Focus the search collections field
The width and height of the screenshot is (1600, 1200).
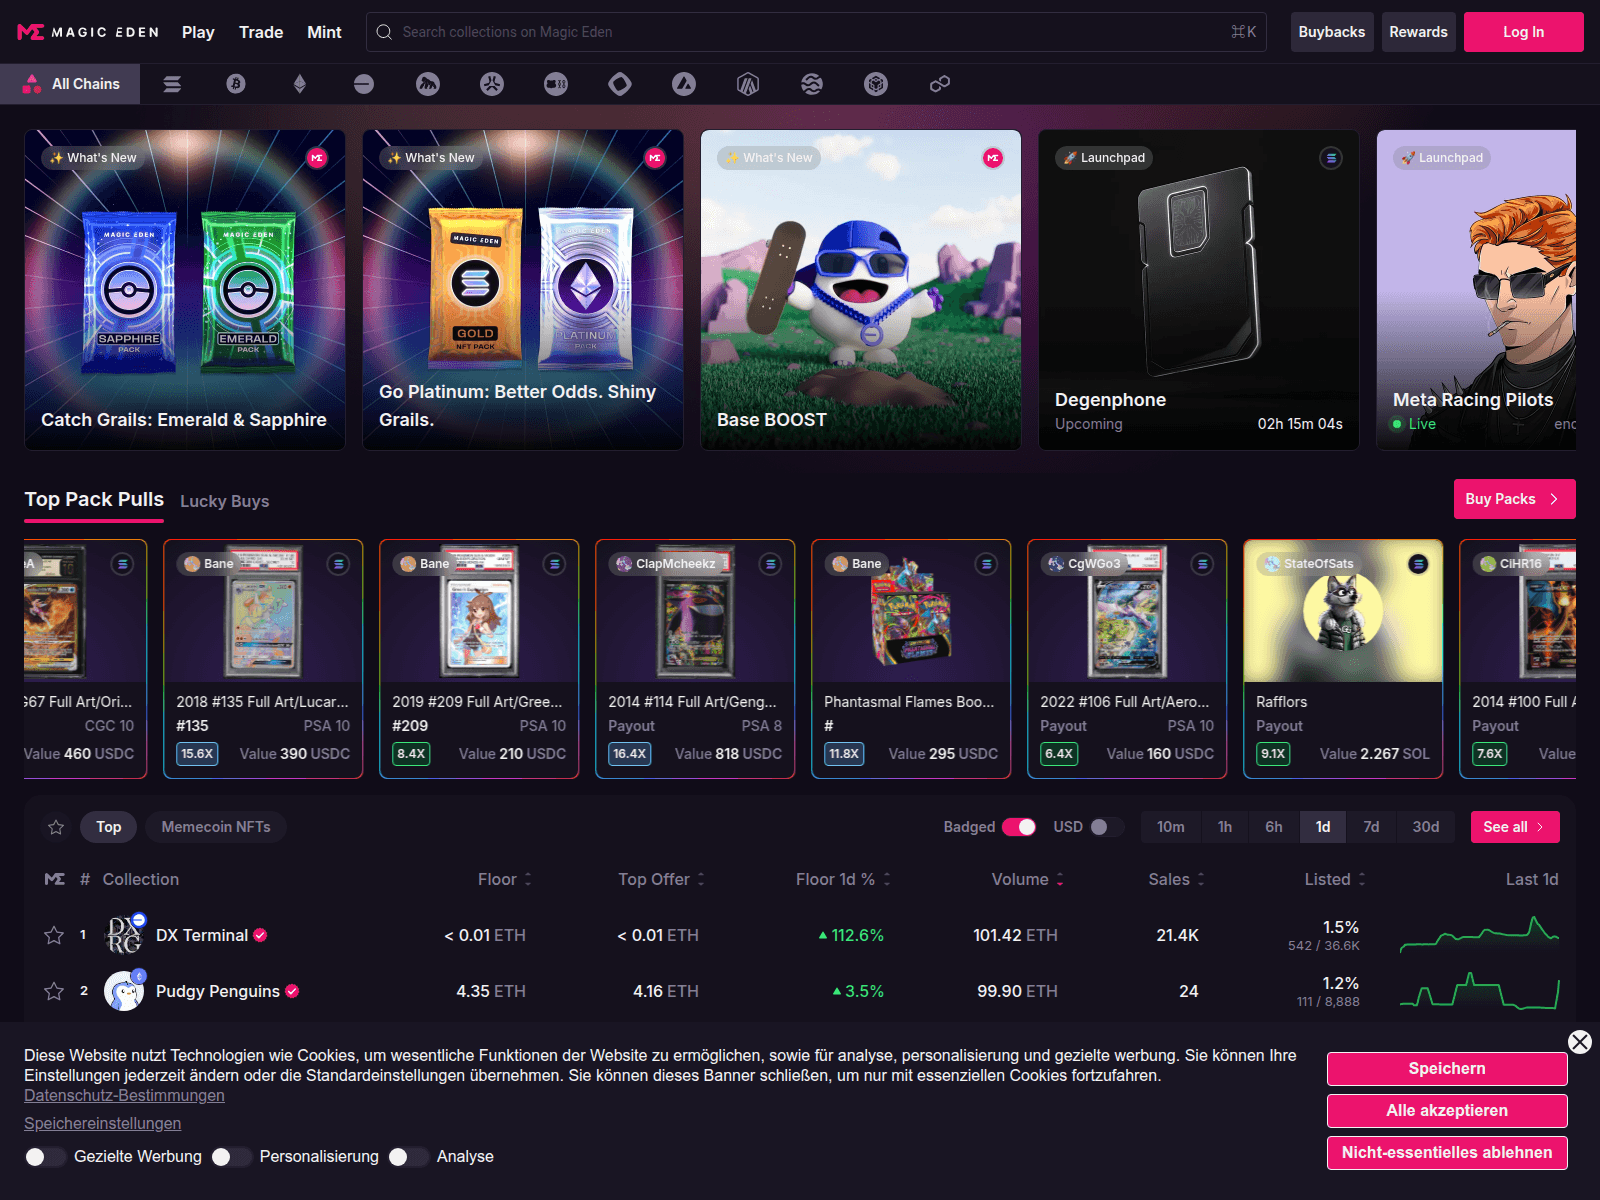[x=816, y=32]
